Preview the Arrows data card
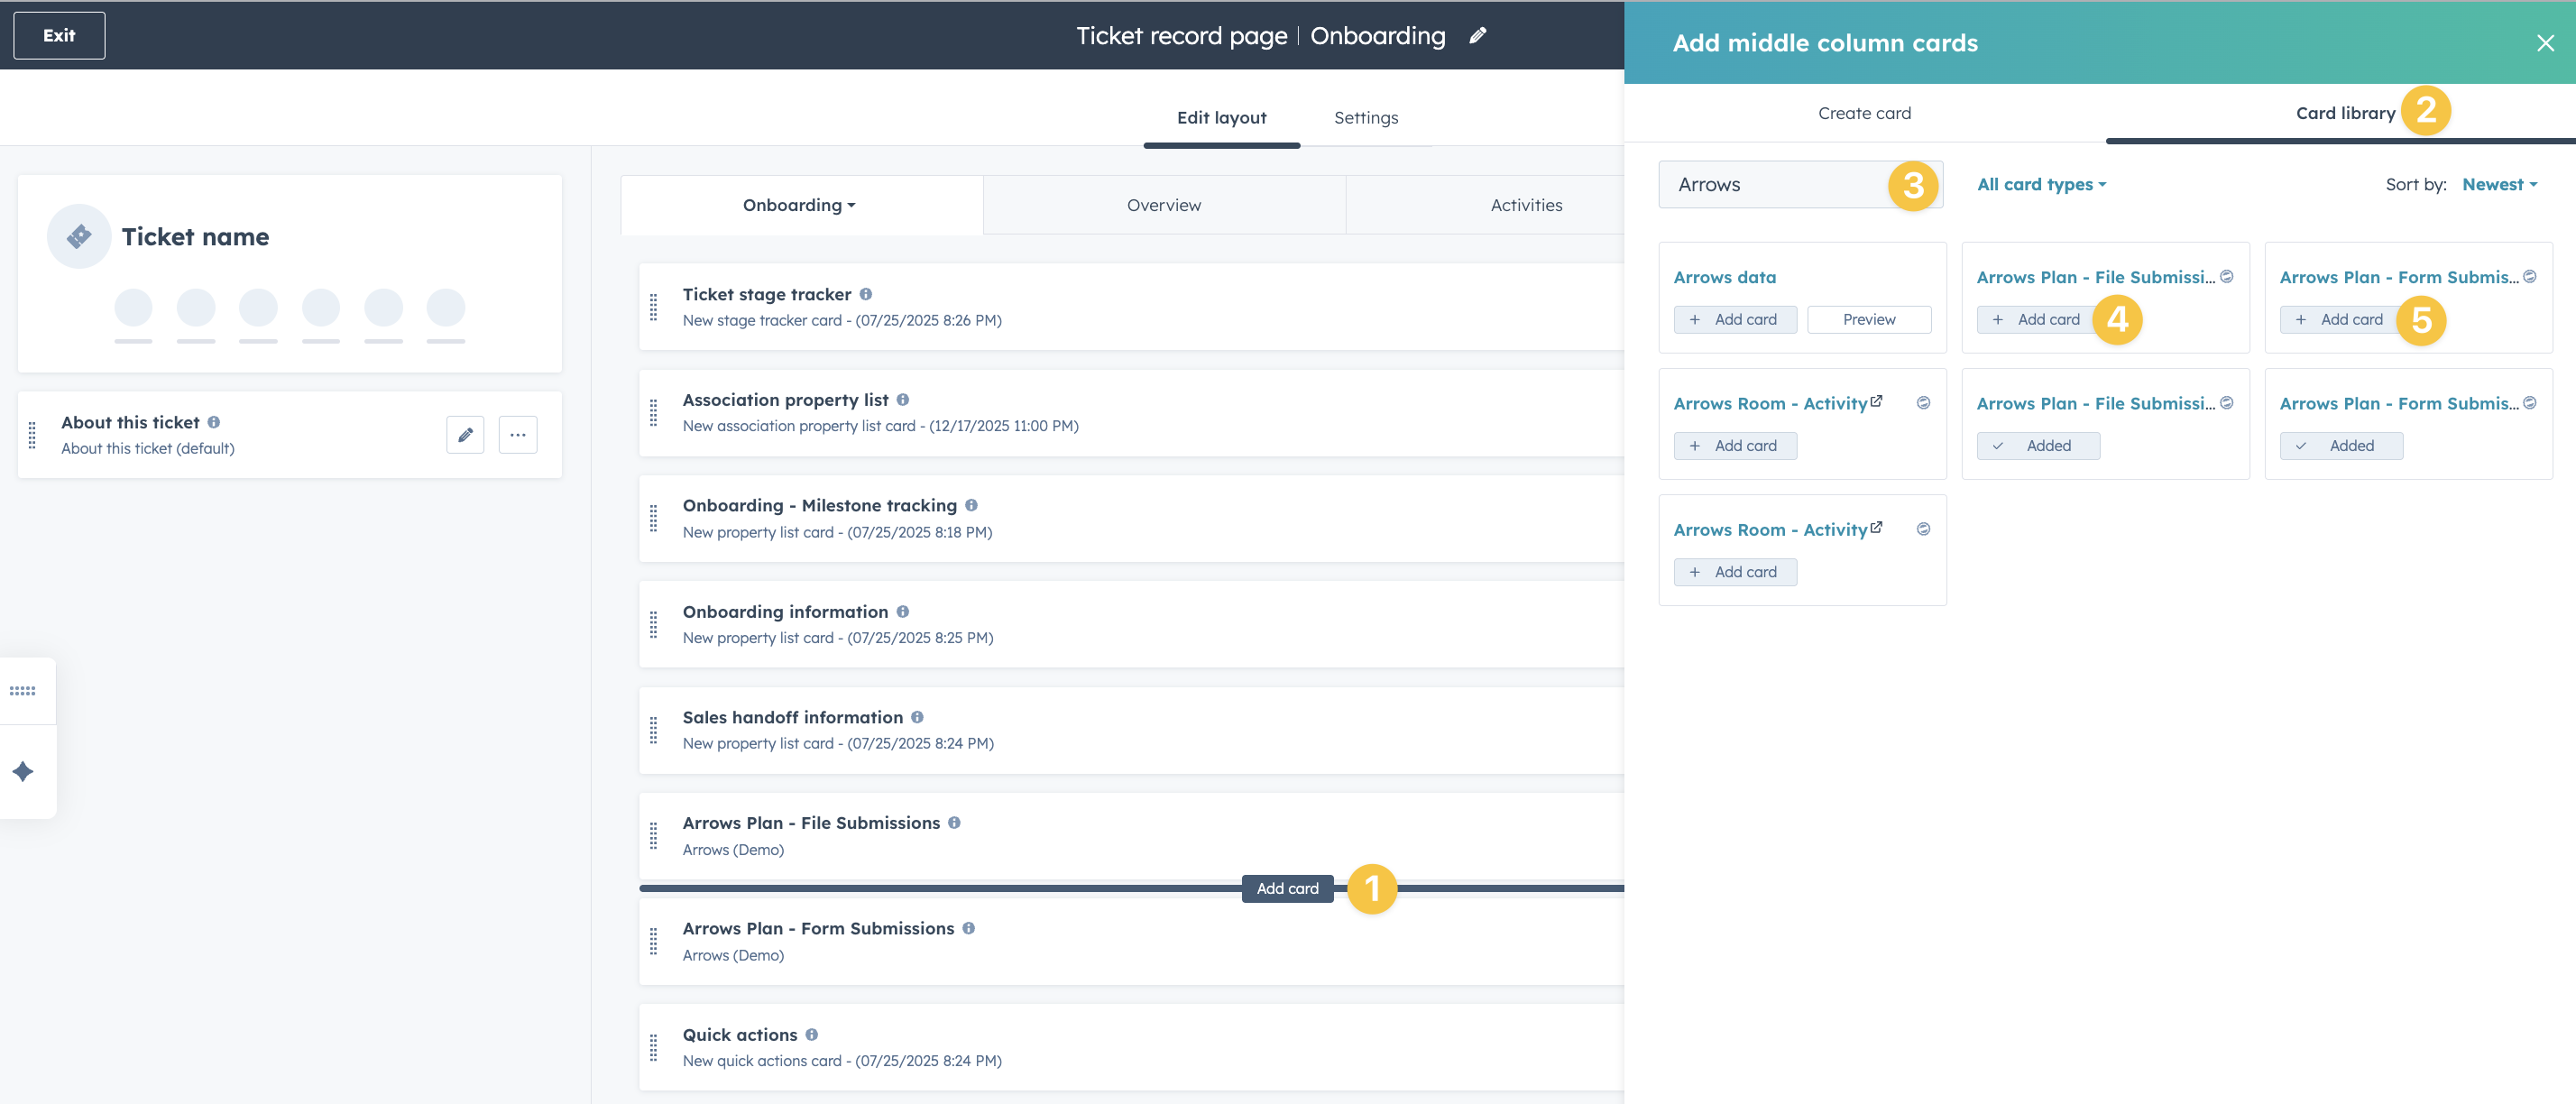This screenshot has height=1104, width=2576. [x=1868, y=320]
